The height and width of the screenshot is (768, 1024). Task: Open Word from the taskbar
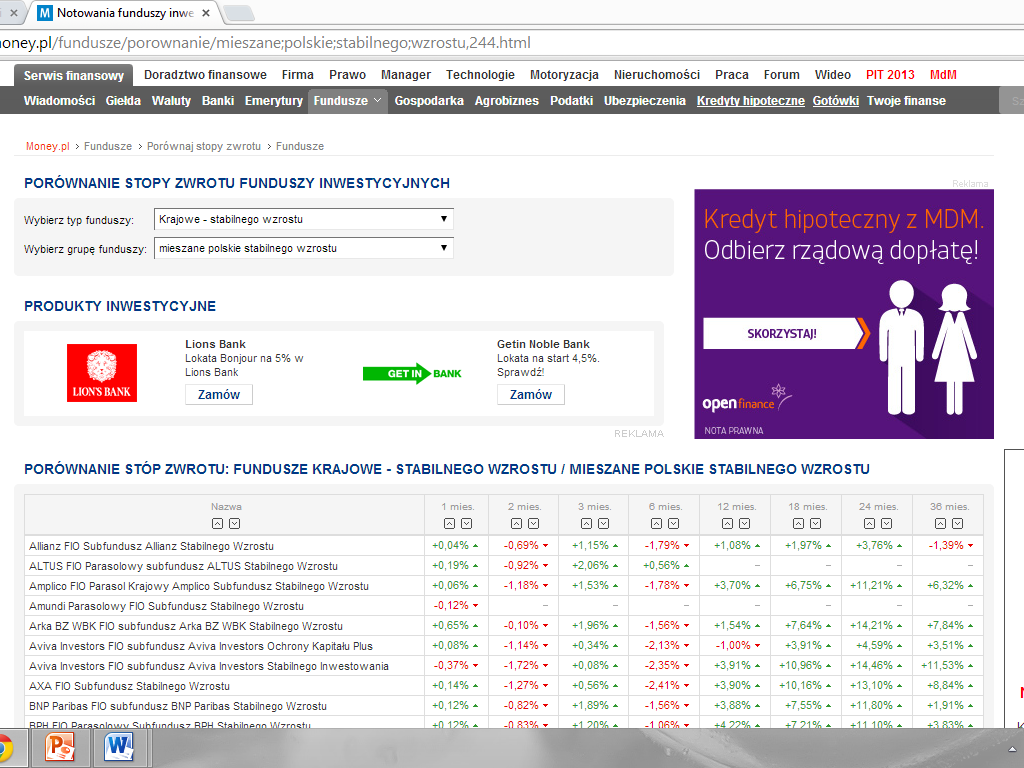(119, 747)
